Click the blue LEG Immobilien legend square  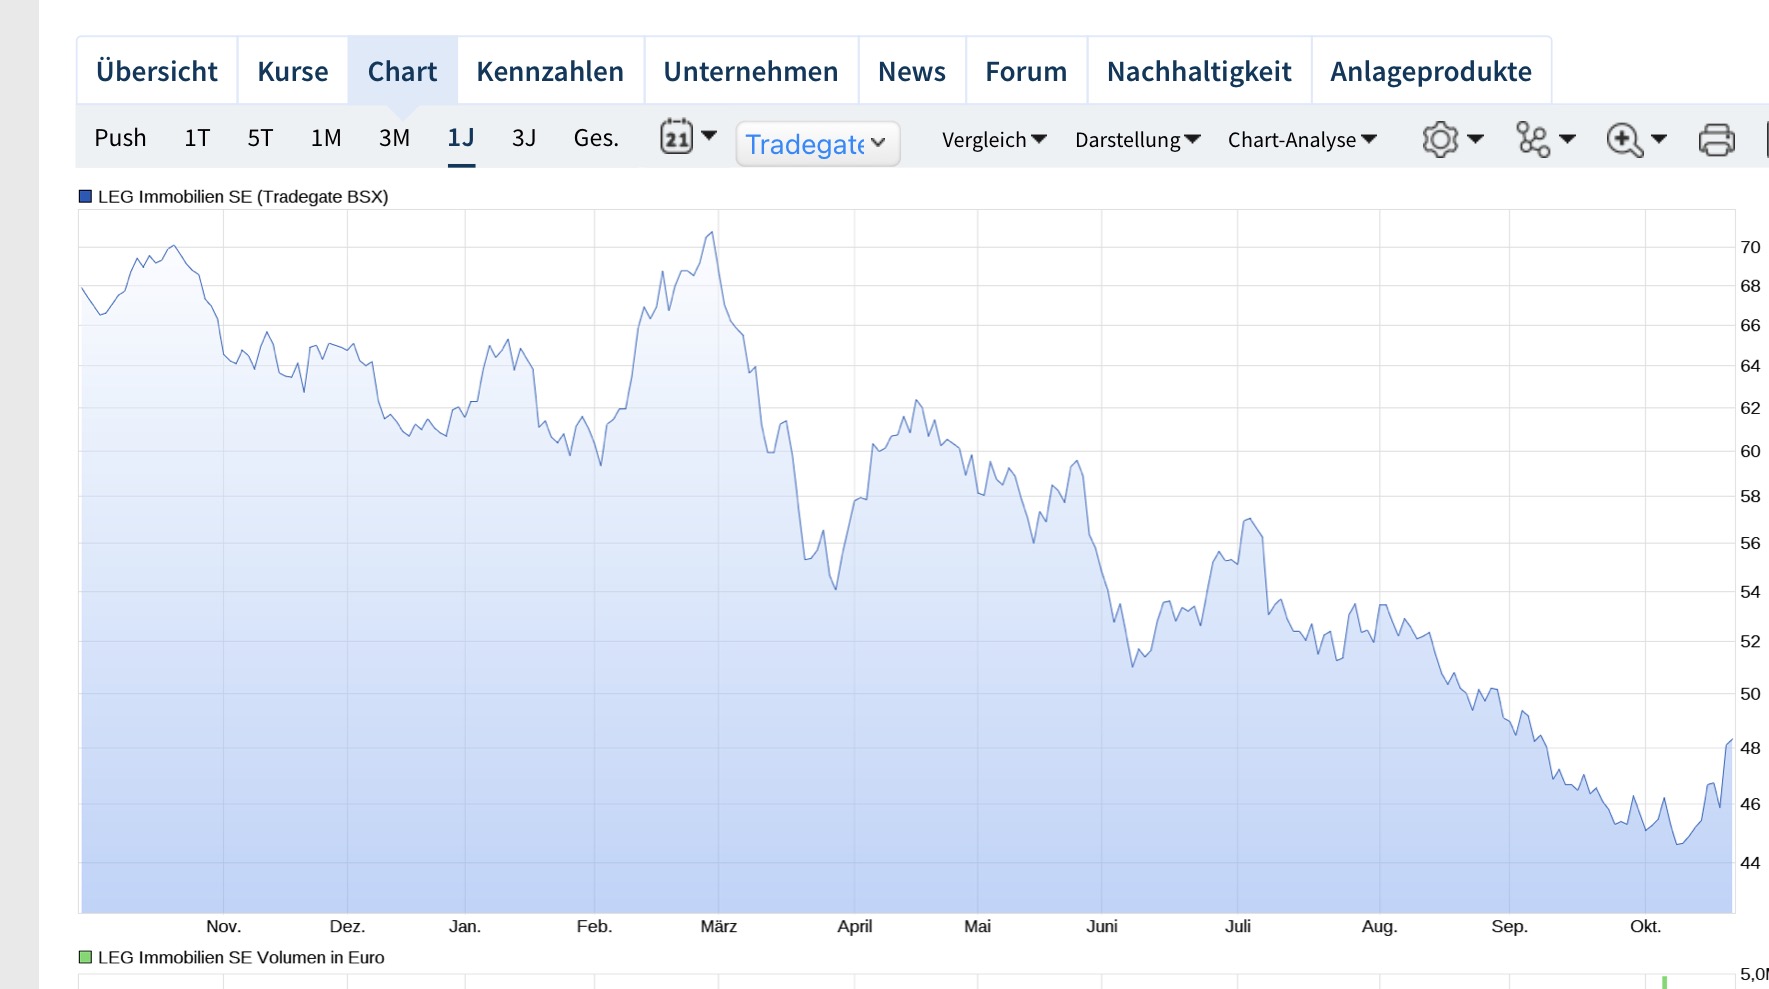(85, 197)
